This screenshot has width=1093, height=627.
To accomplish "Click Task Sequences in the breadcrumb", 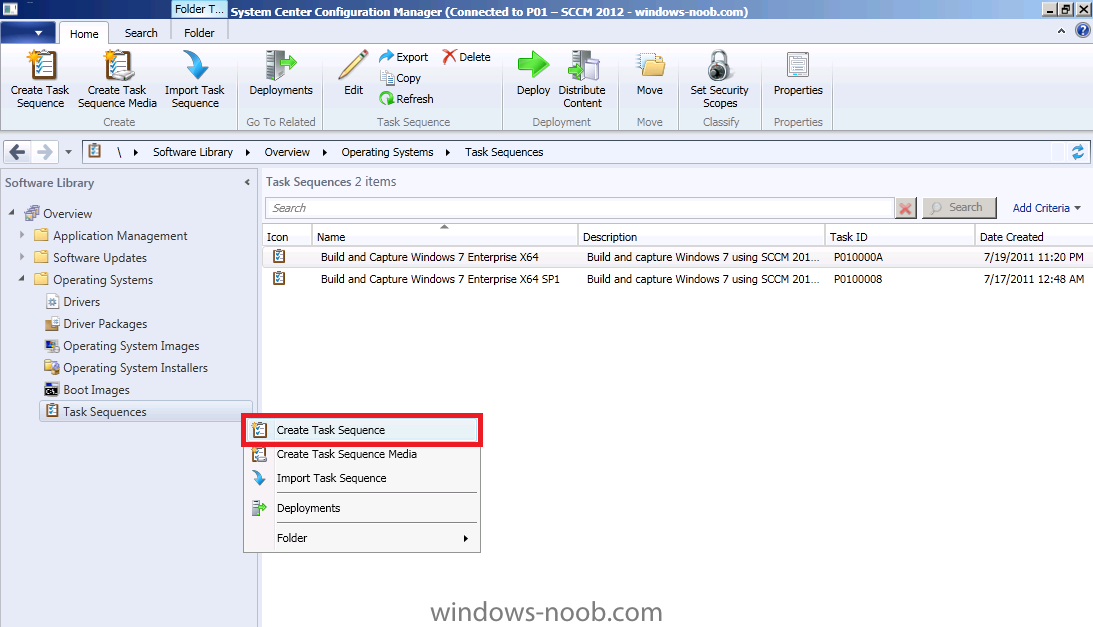I will [504, 152].
